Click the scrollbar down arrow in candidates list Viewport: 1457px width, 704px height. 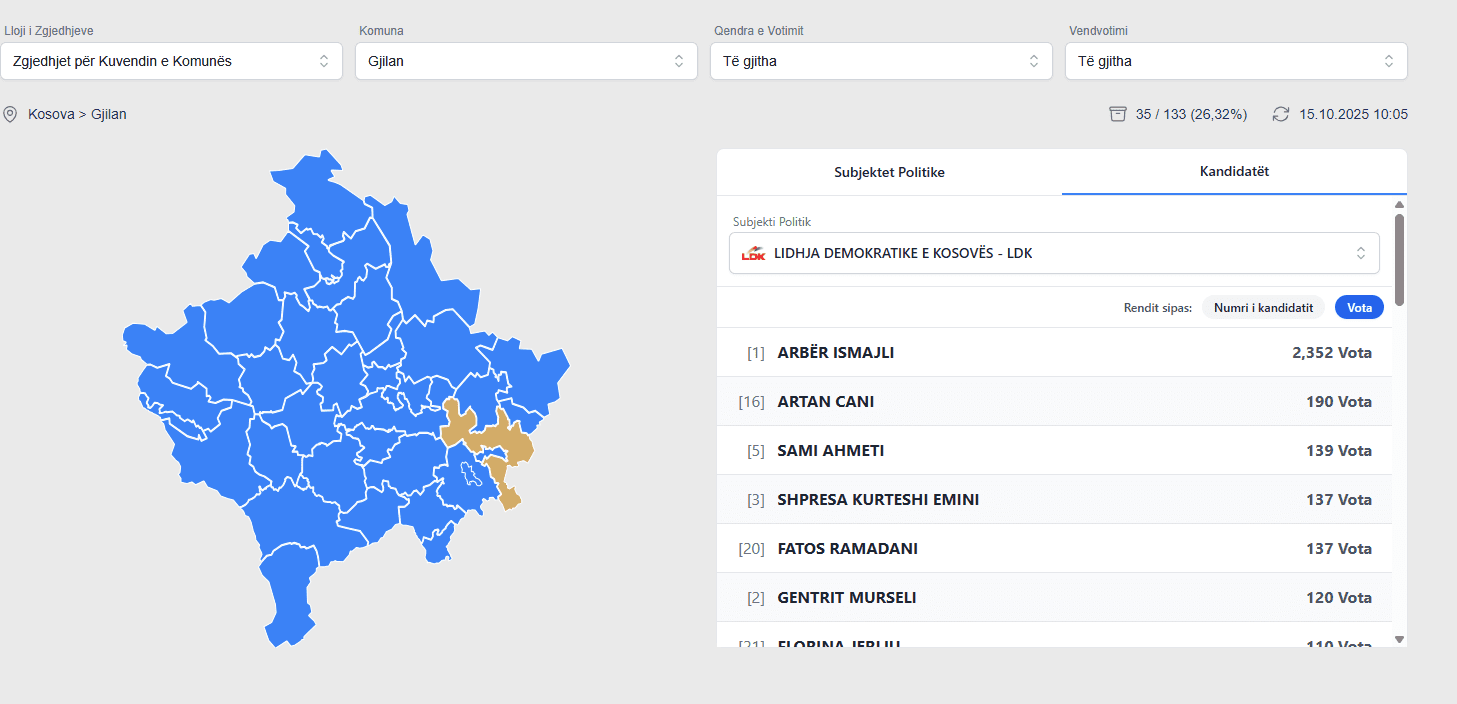(1399, 639)
